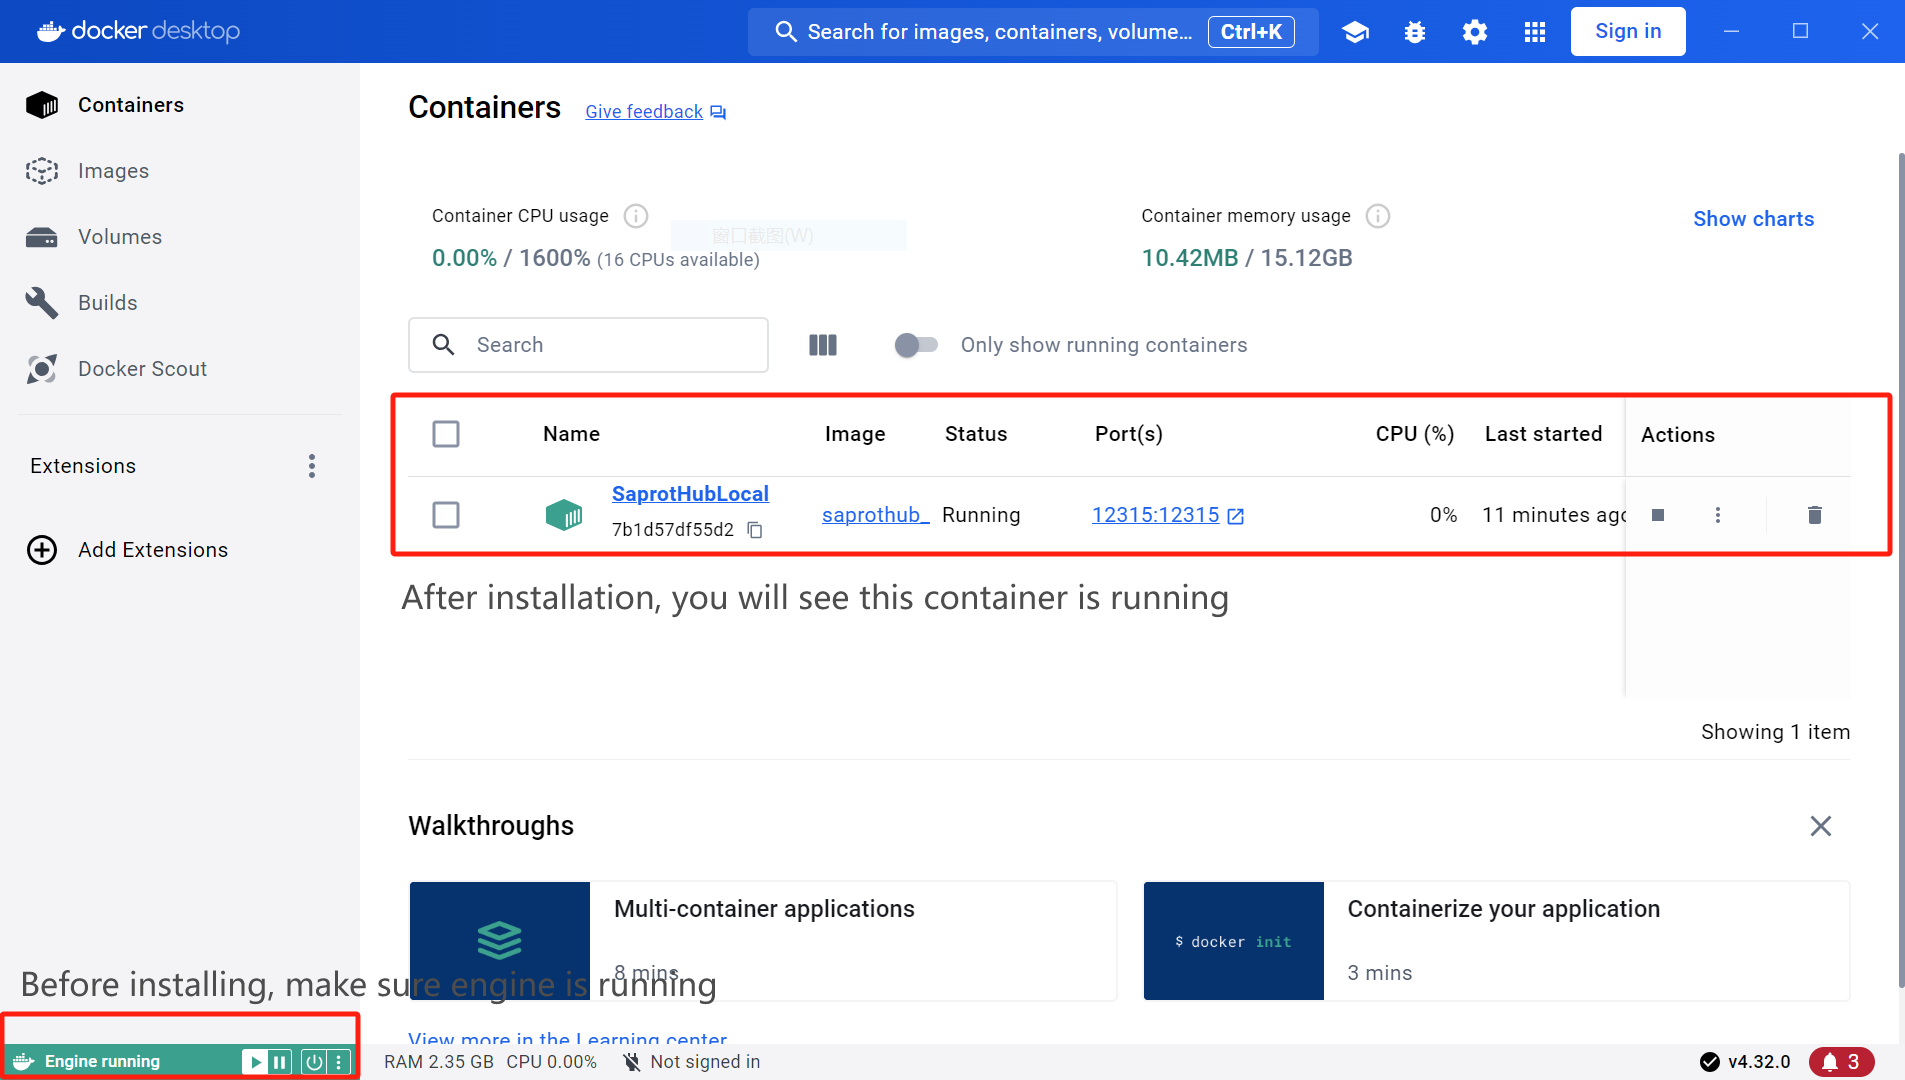Click the Show charts link
This screenshot has height=1080, width=1905.
click(x=1752, y=219)
